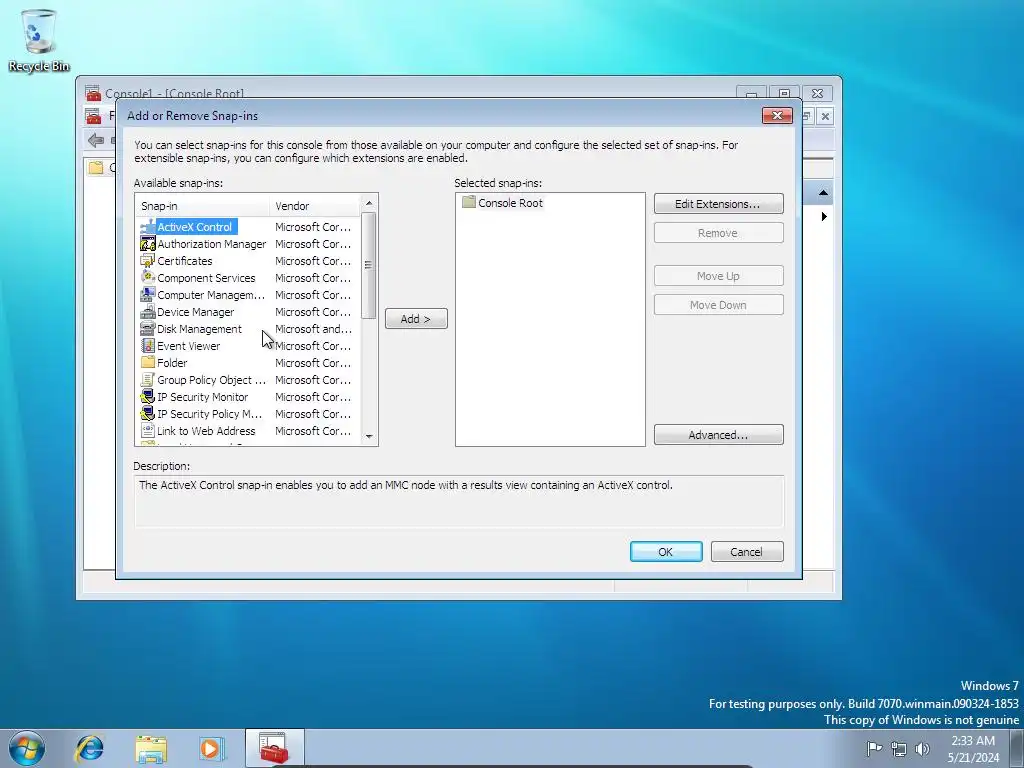Expand the right-pointing arrow in Console1 Actions pane
The width and height of the screenshot is (1024, 768).
(824, 216)
